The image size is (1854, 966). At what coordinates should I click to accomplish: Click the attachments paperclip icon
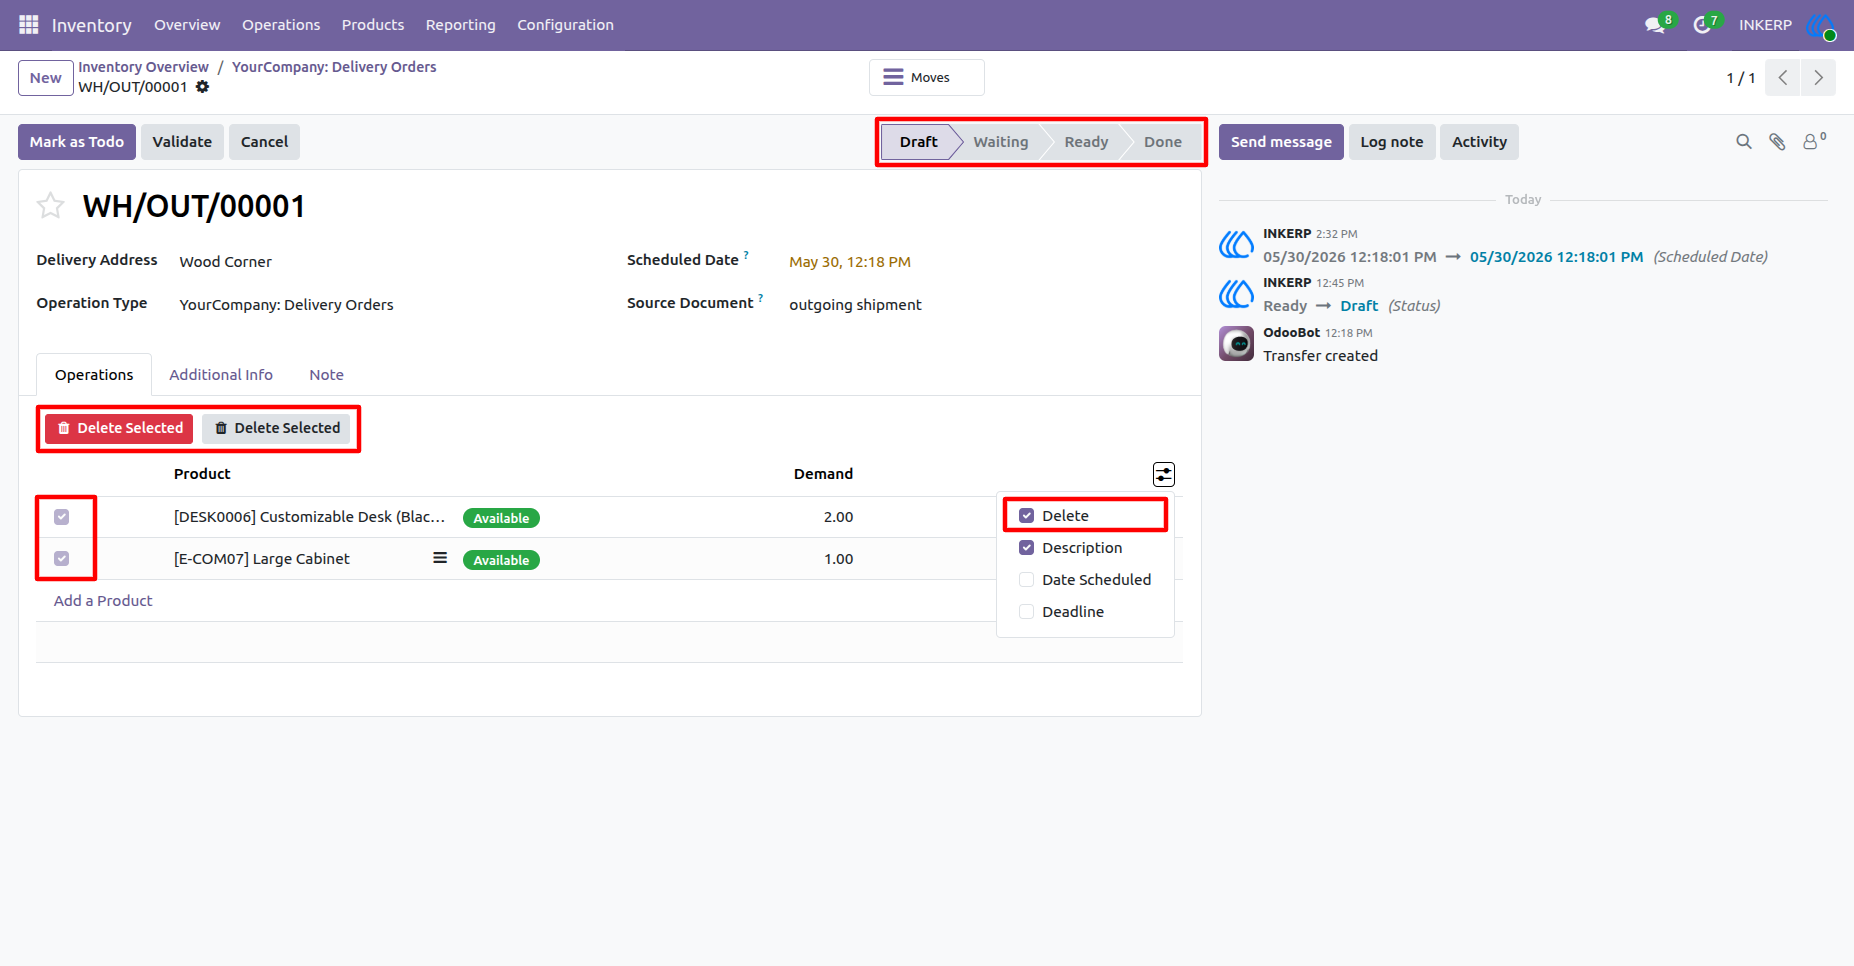click(1777, 142)
